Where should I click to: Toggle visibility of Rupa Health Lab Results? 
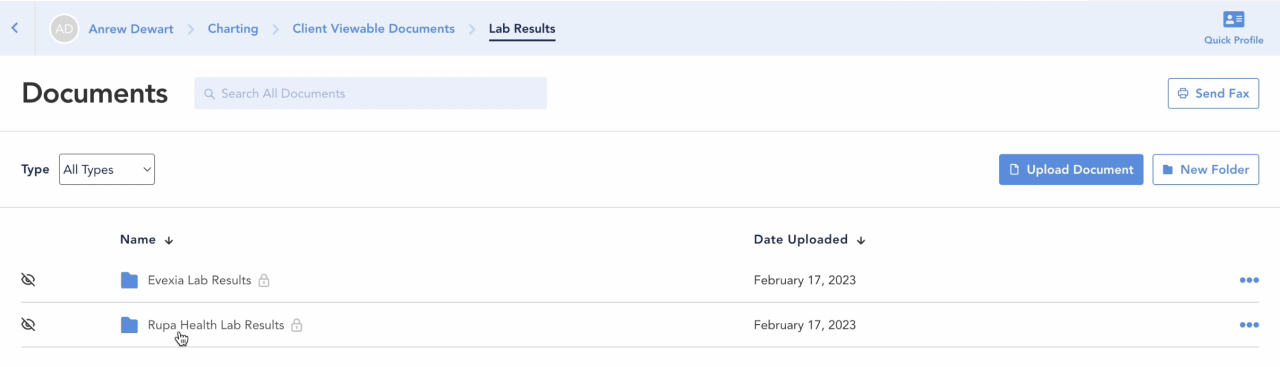28,325
